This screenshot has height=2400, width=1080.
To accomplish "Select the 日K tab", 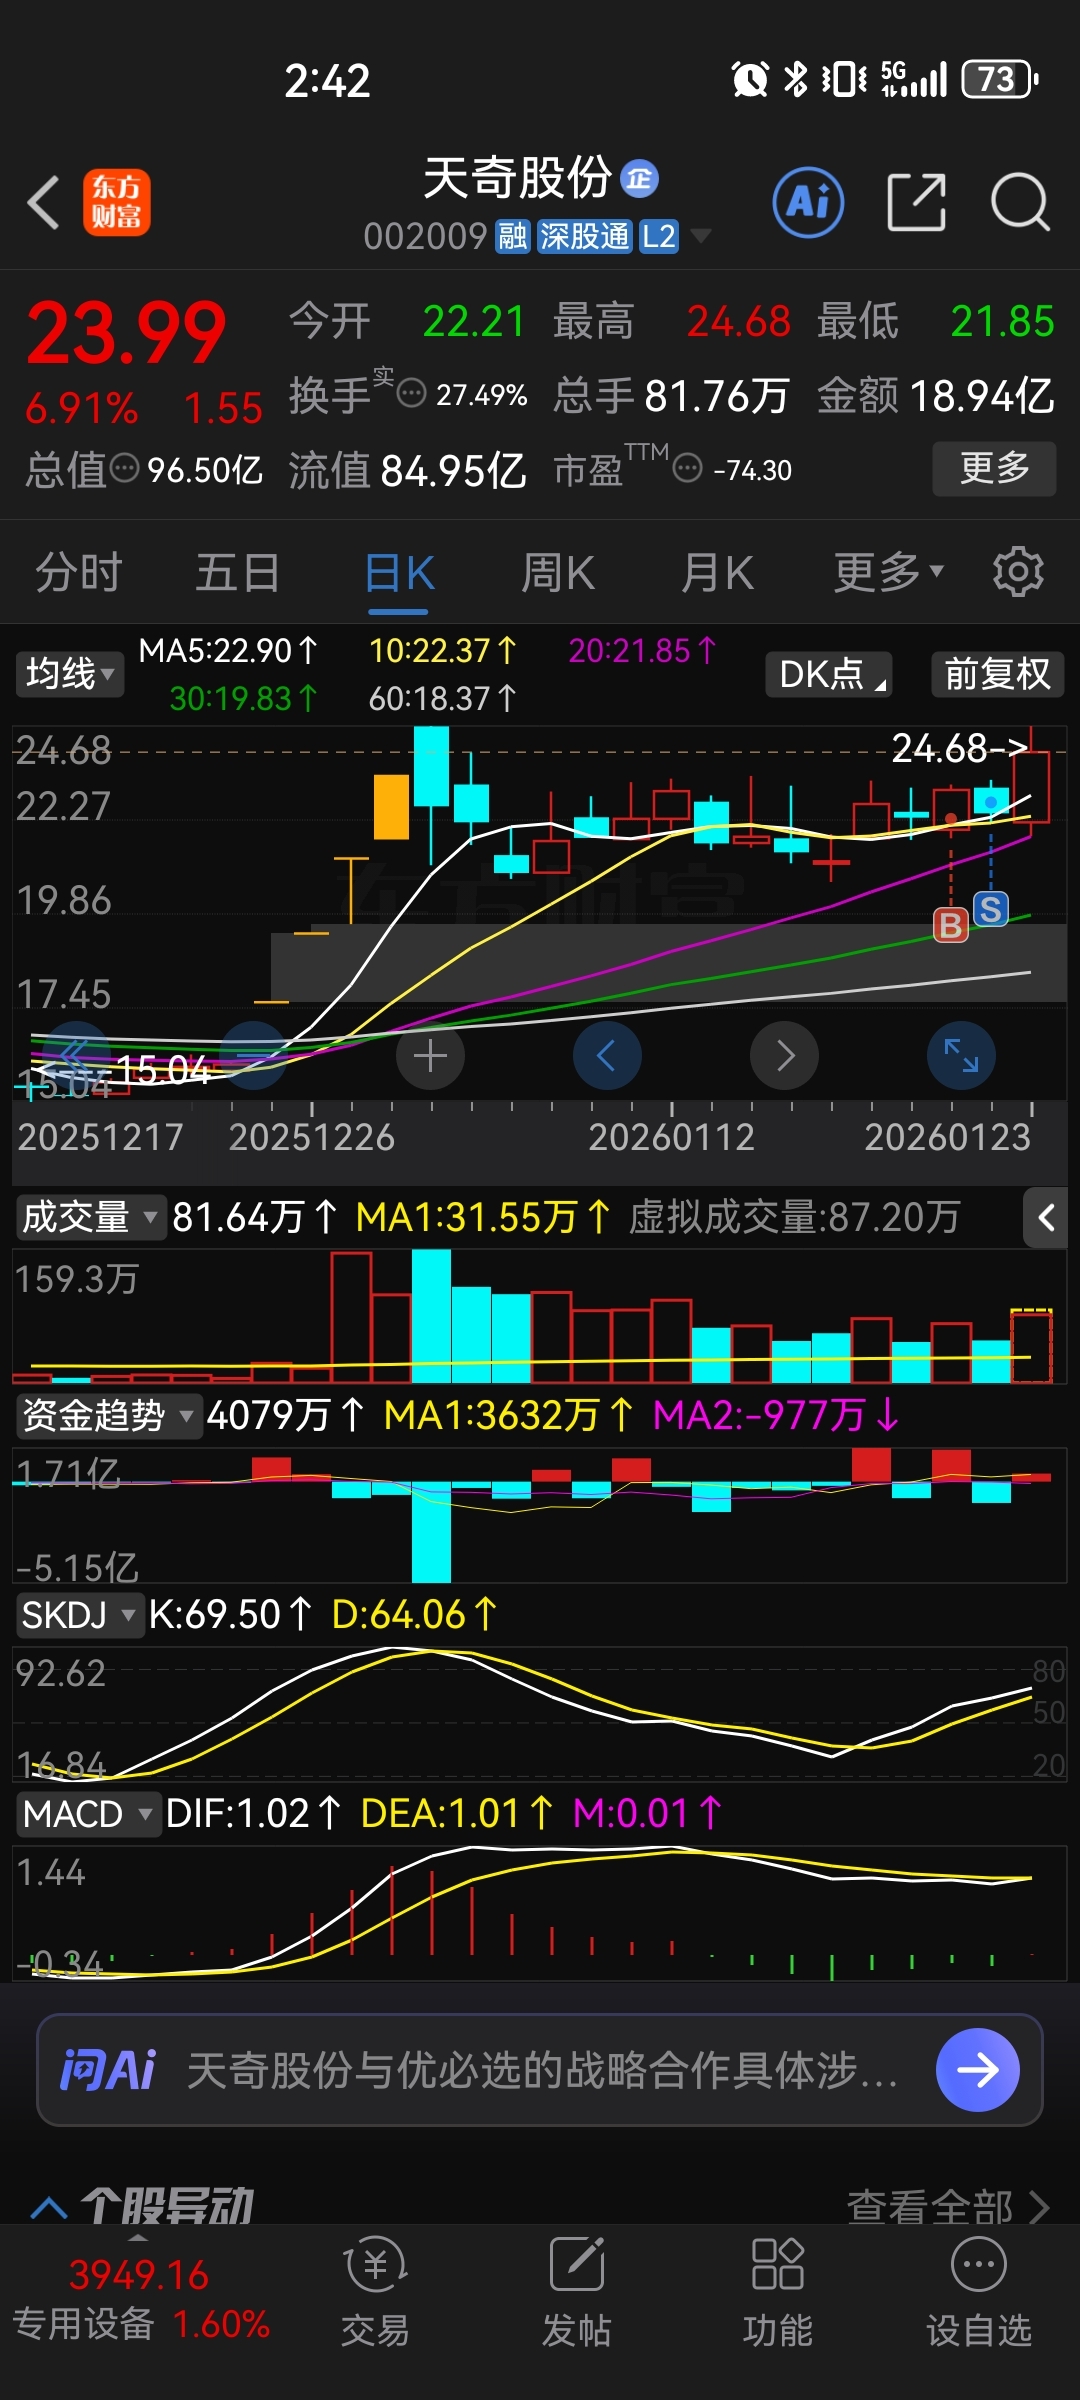I will point(399,574).
